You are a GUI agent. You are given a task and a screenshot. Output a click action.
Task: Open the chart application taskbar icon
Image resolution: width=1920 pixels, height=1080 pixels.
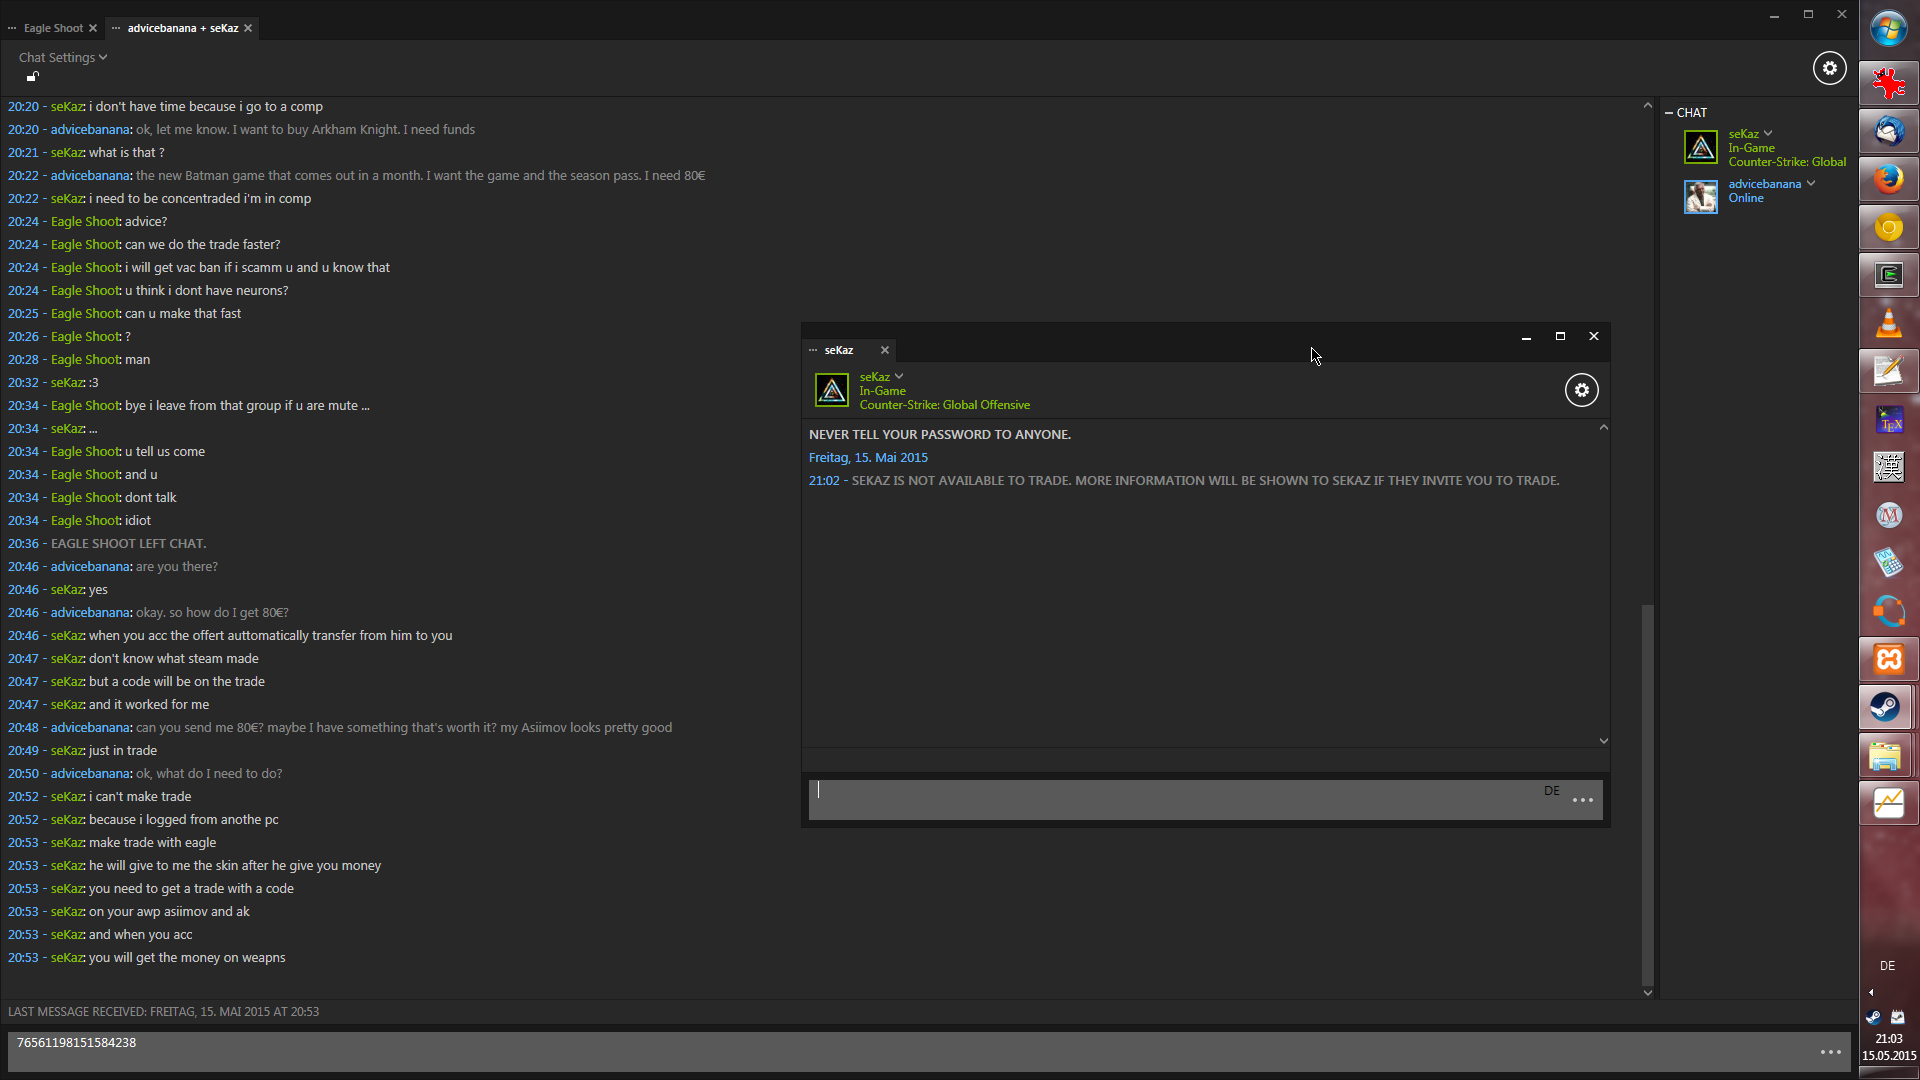(x=1889, y=803)
